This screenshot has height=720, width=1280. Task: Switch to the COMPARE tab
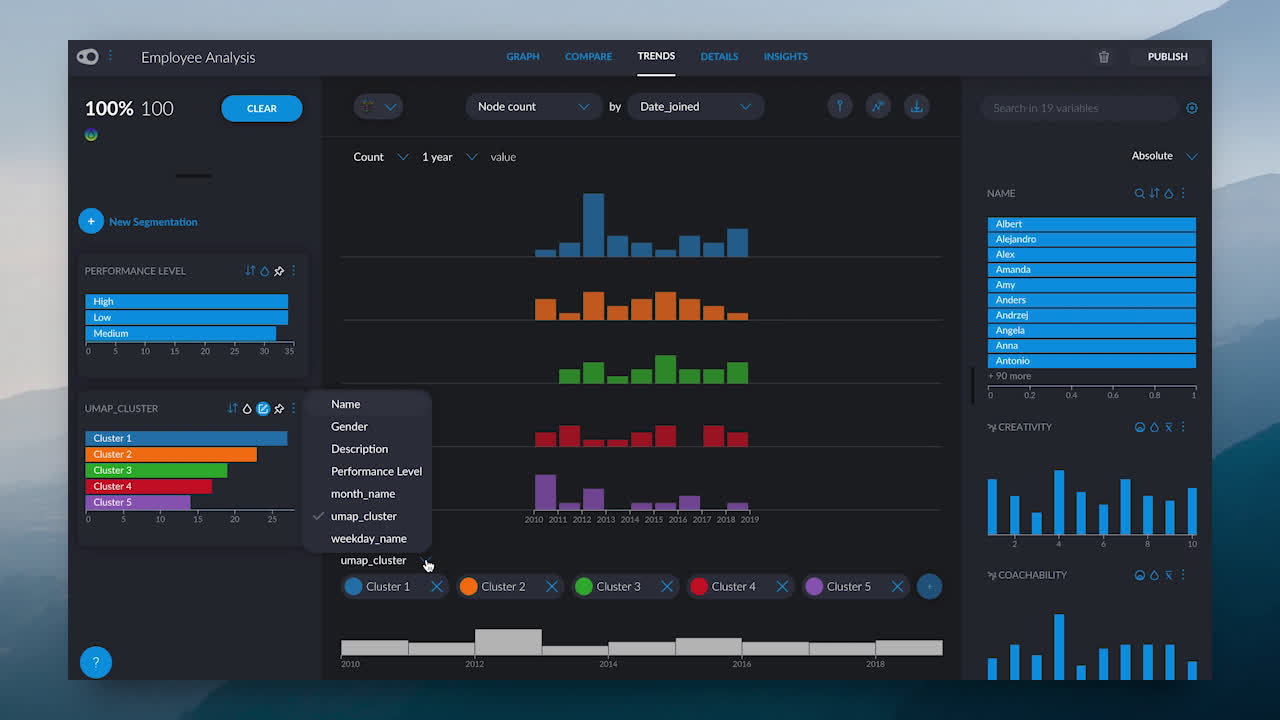(588, 57)
